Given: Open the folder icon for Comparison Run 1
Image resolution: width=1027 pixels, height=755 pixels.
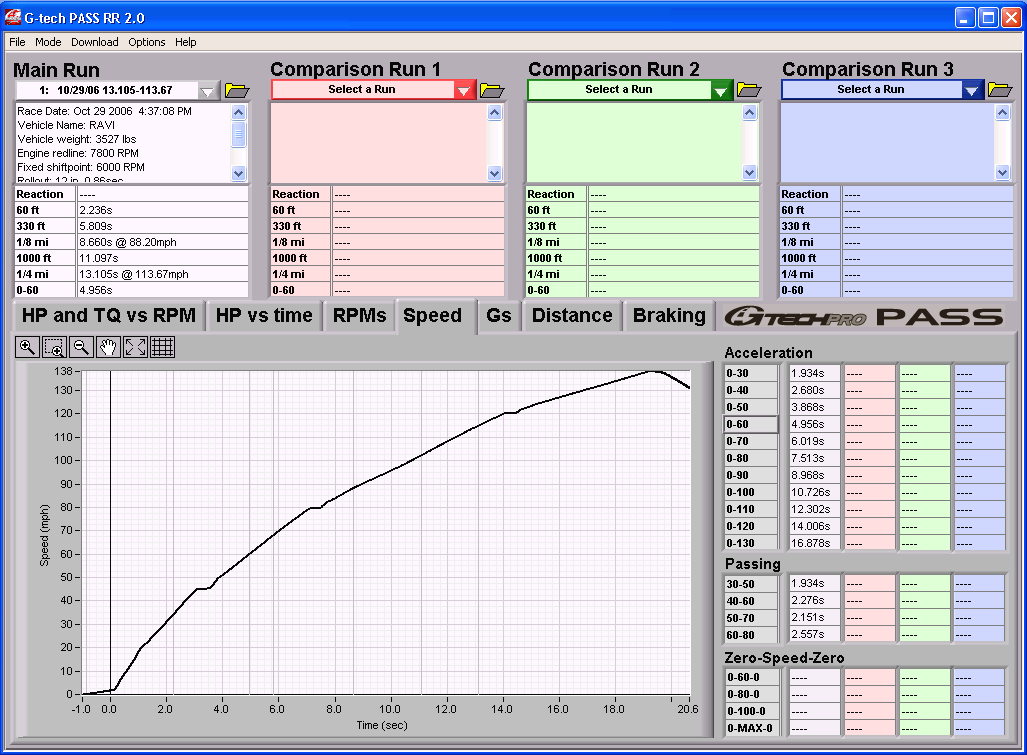Looking at the screenshot, I should click(x=492, y=90).
